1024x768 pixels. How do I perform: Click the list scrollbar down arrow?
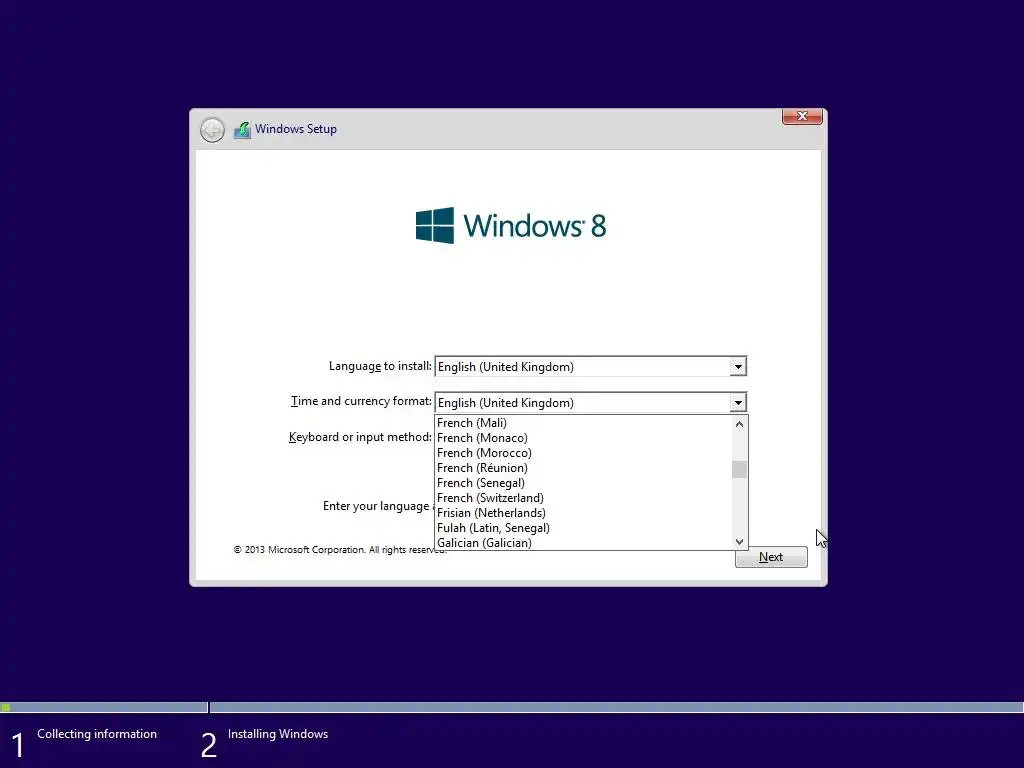(x=739, y=541)
